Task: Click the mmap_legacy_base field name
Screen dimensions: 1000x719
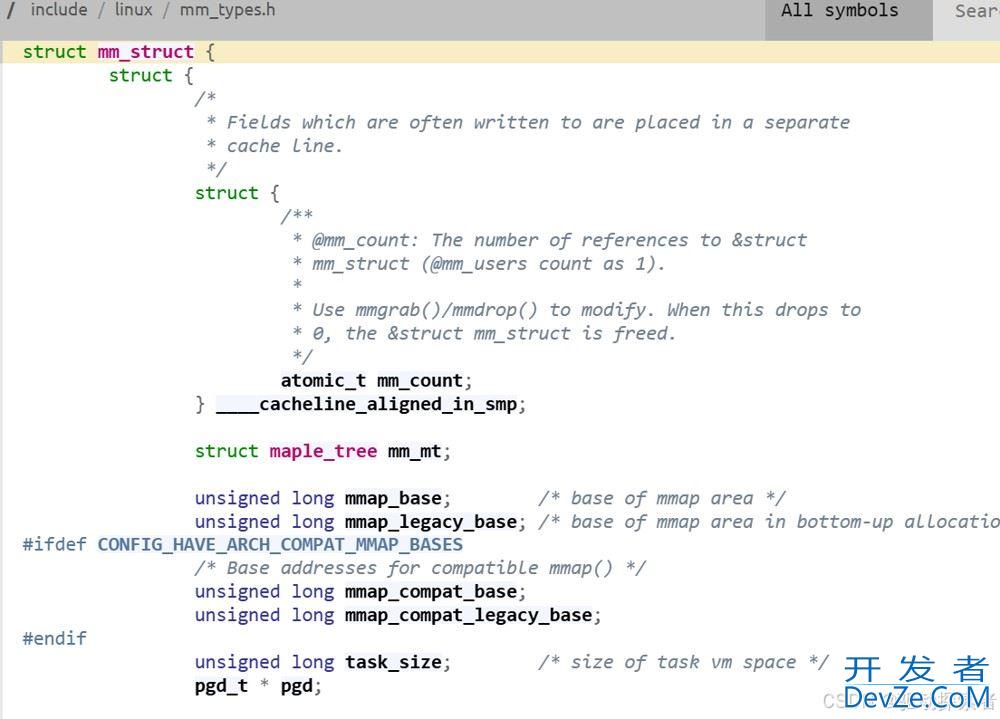Action: coord(430,522)
